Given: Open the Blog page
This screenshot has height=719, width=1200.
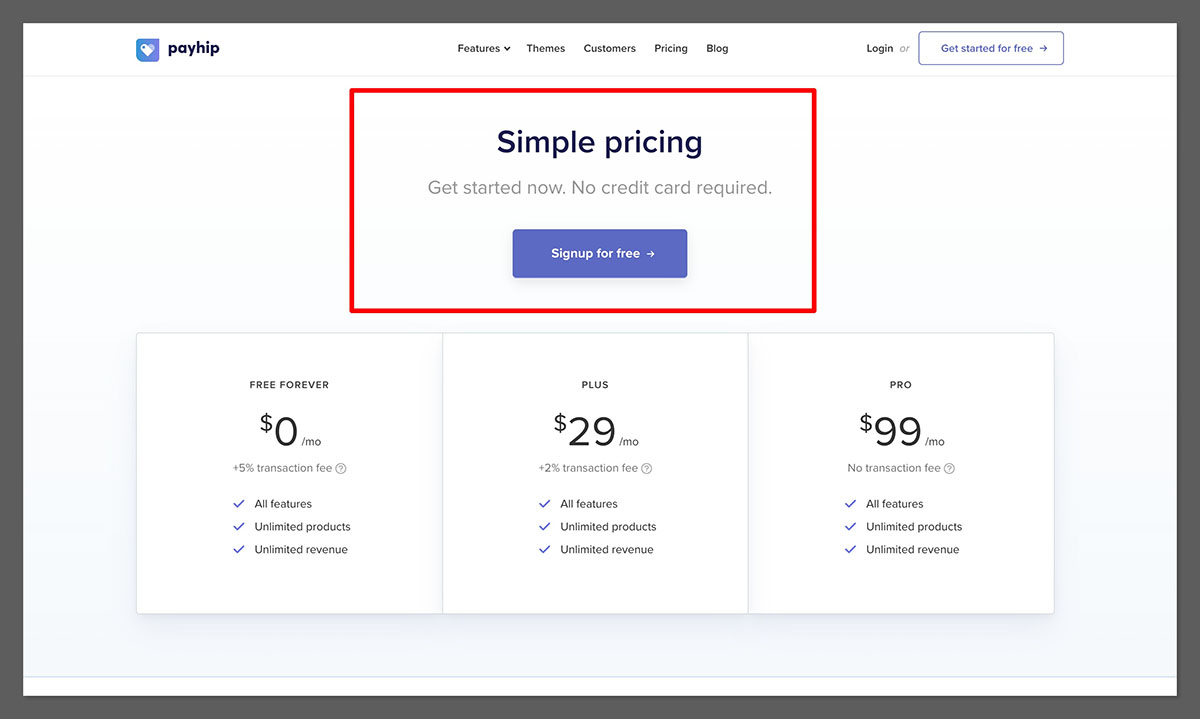Looking at the screenshot, I should click(x=717, y=48).
